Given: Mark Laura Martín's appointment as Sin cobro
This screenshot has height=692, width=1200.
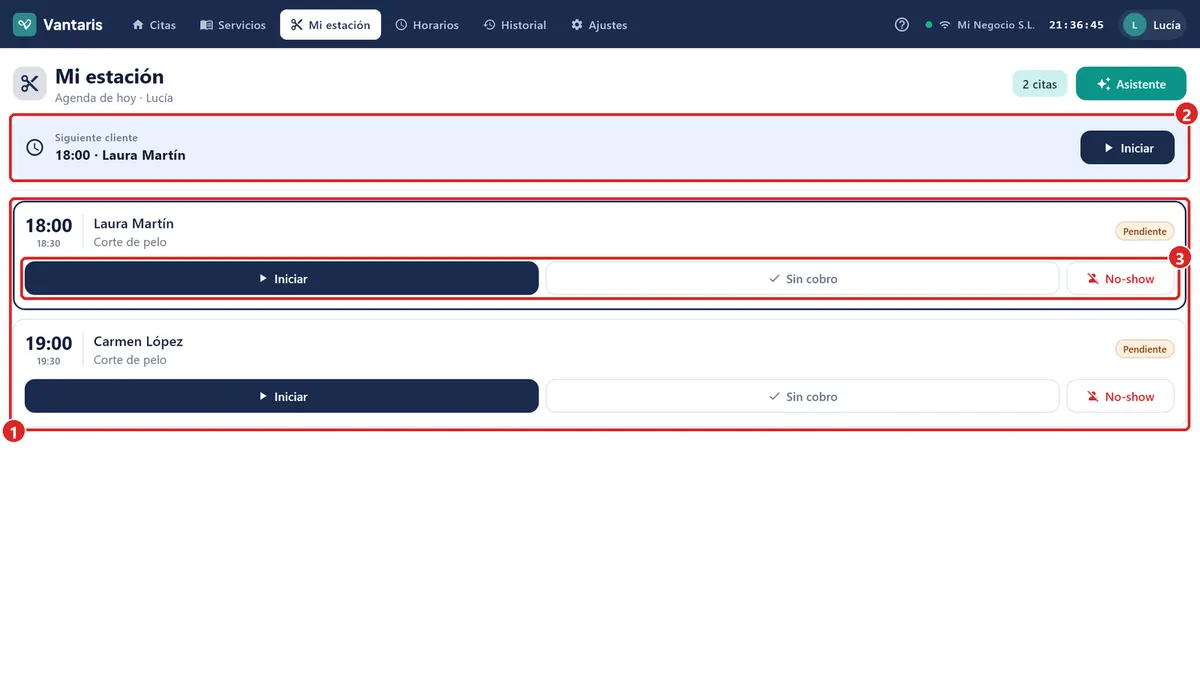Looking at the screenshot, I should tap(802, 279).
